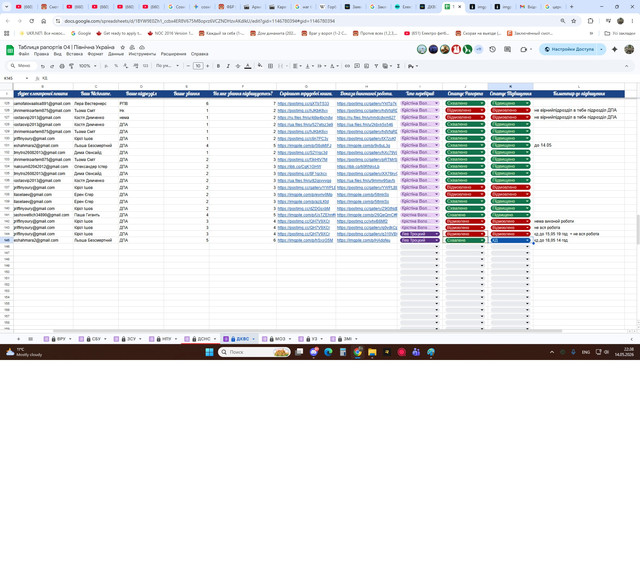Viewport: 640px width, 584px height.
Task: Increase font size with plus button
Action: (x=208, y=66)
